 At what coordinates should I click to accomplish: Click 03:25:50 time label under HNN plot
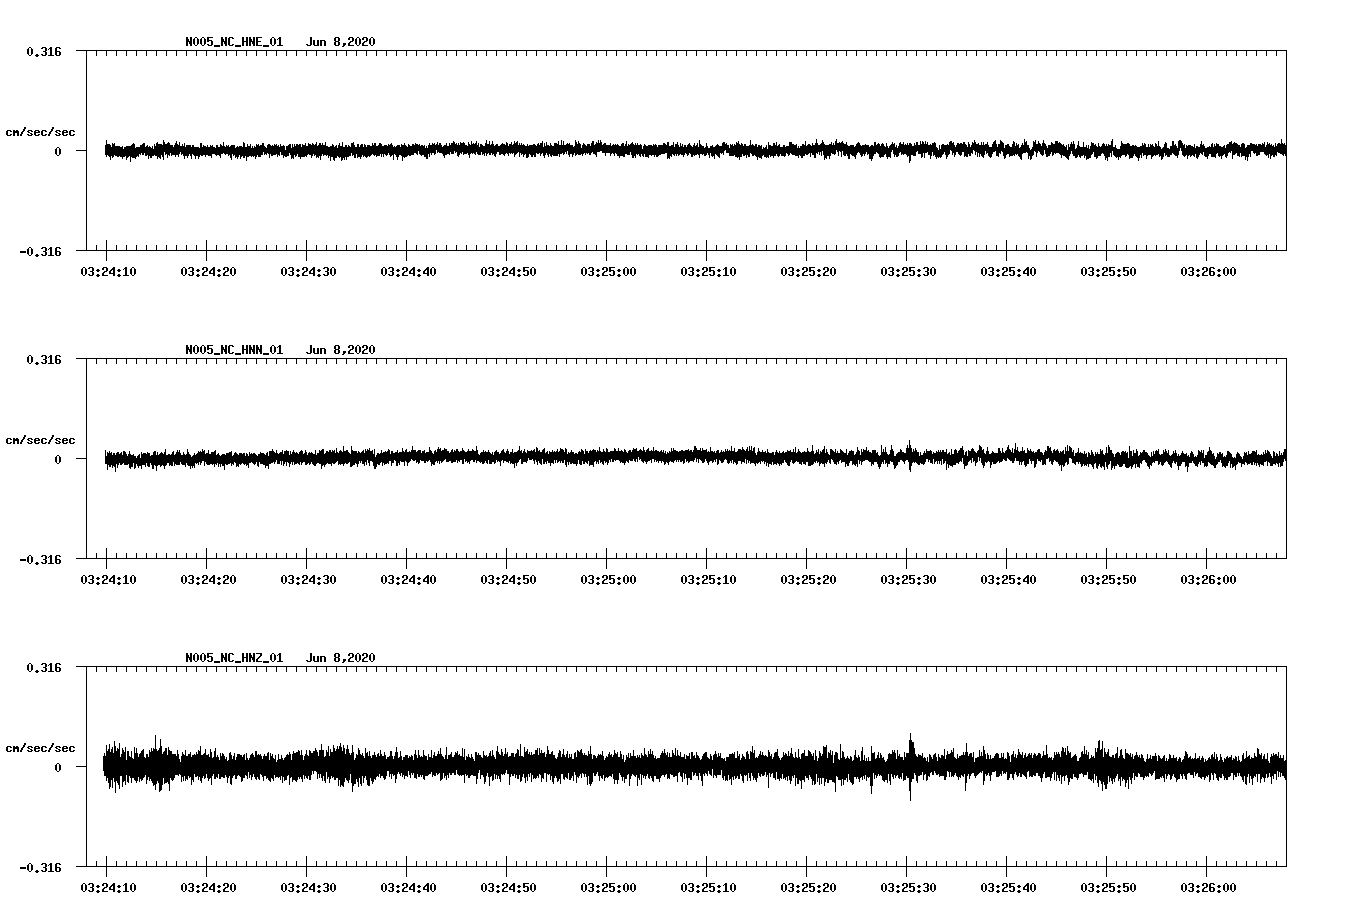pyautogui.click(x=1108, y=580)
